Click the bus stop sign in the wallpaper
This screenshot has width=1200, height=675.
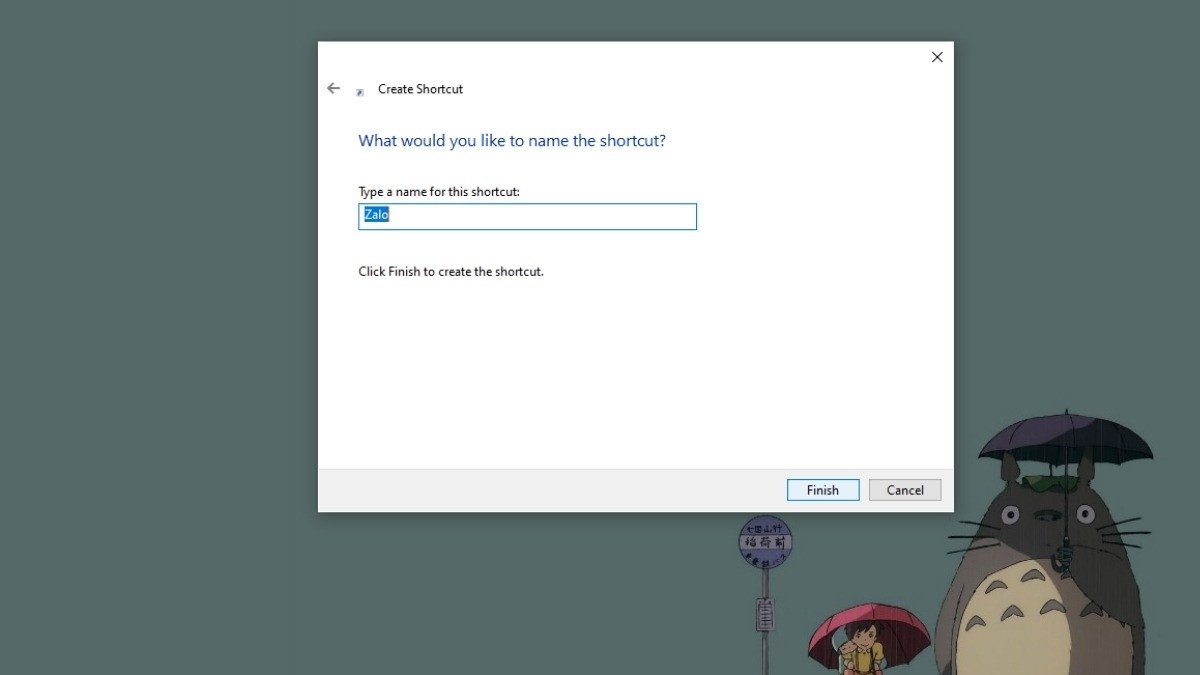(x=765, y=540)
